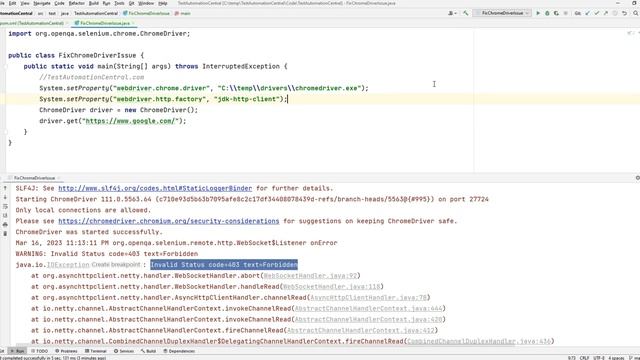Open the Run menu in menu bar

click(x=107, y=3)
